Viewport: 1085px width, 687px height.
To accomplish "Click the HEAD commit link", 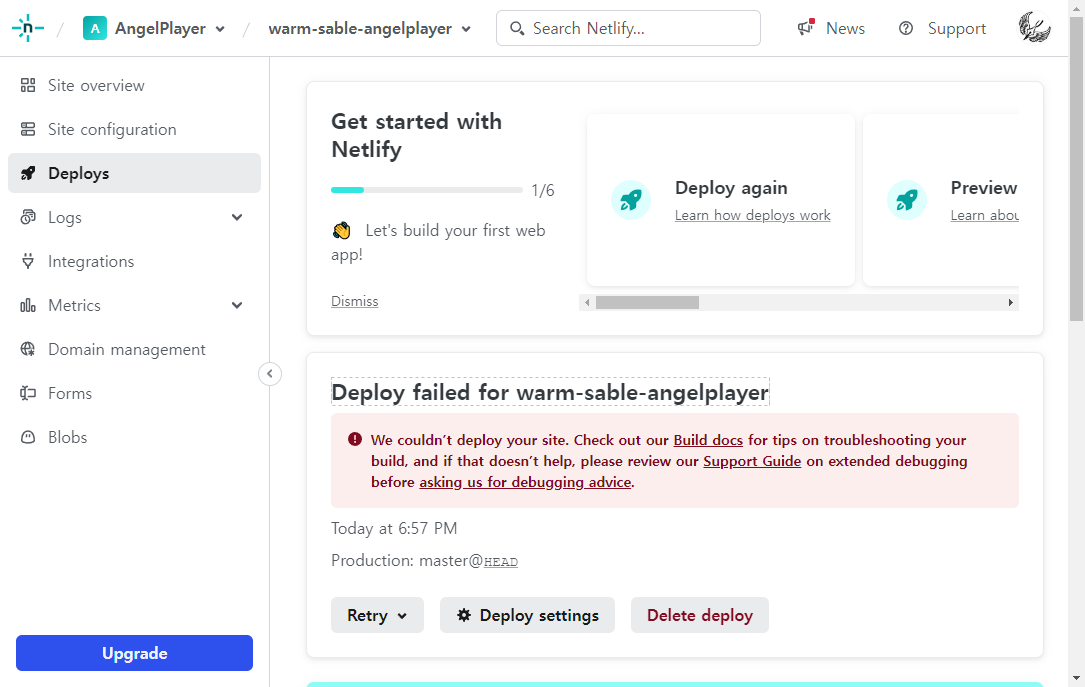I will [x=501, y=562].
